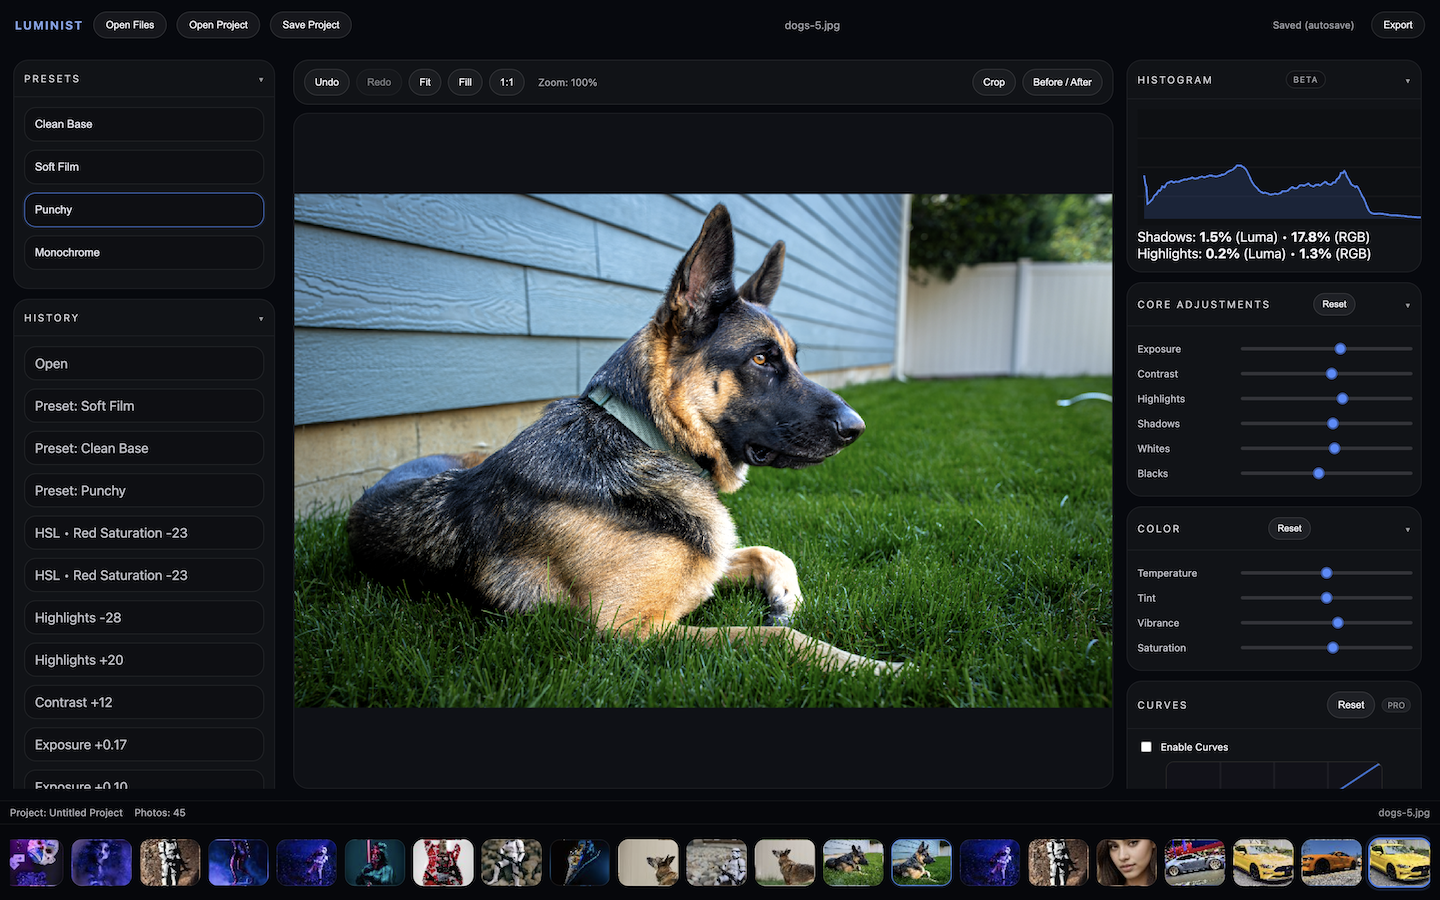Apply the Clean Base preset

(144, 124)
